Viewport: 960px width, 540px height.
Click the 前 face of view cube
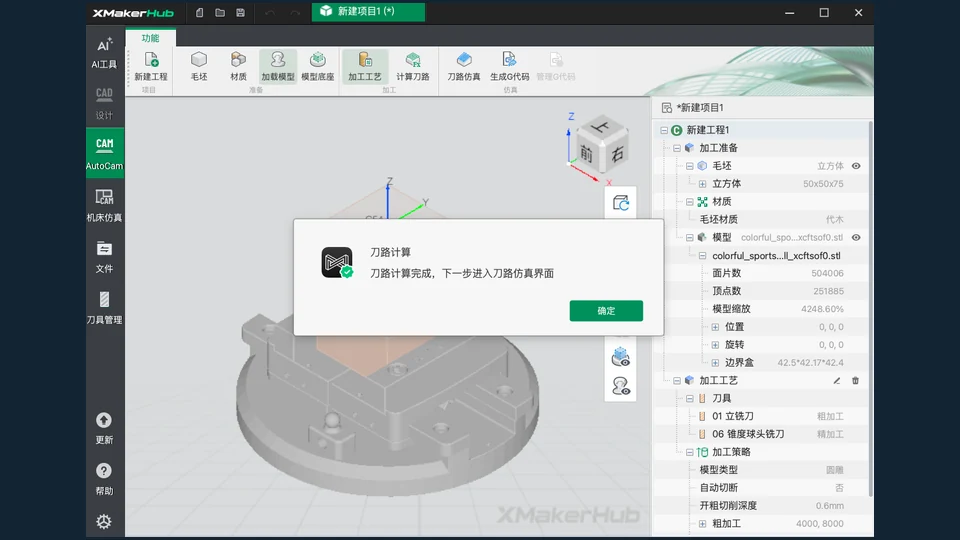pos(587,154)
